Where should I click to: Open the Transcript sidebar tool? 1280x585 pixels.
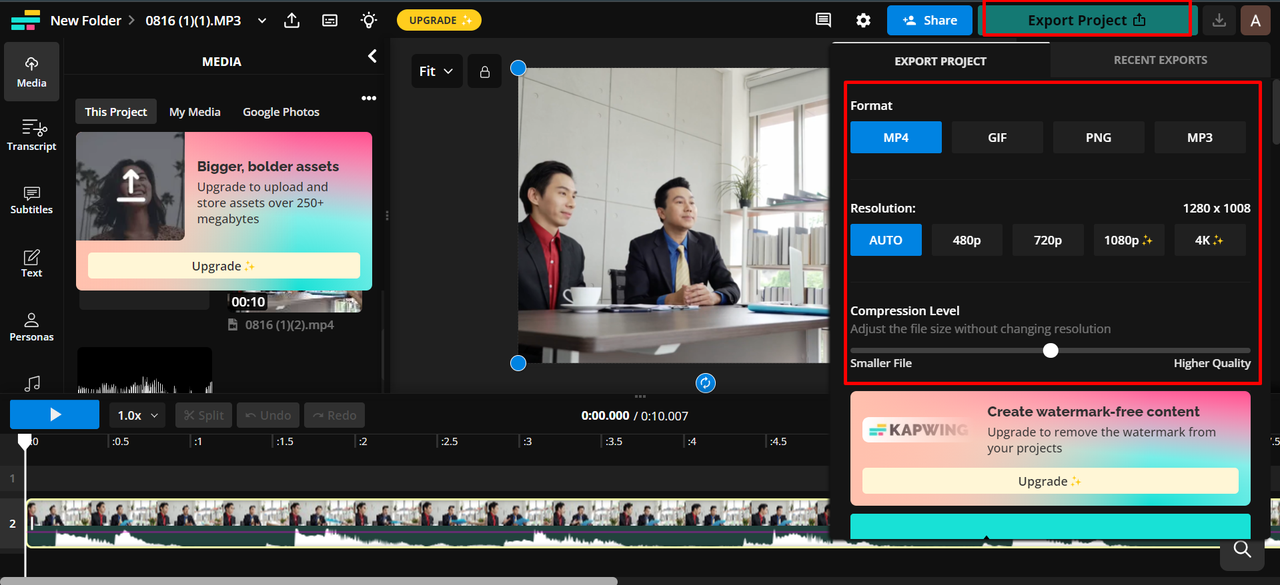click(x=31, y=135)
